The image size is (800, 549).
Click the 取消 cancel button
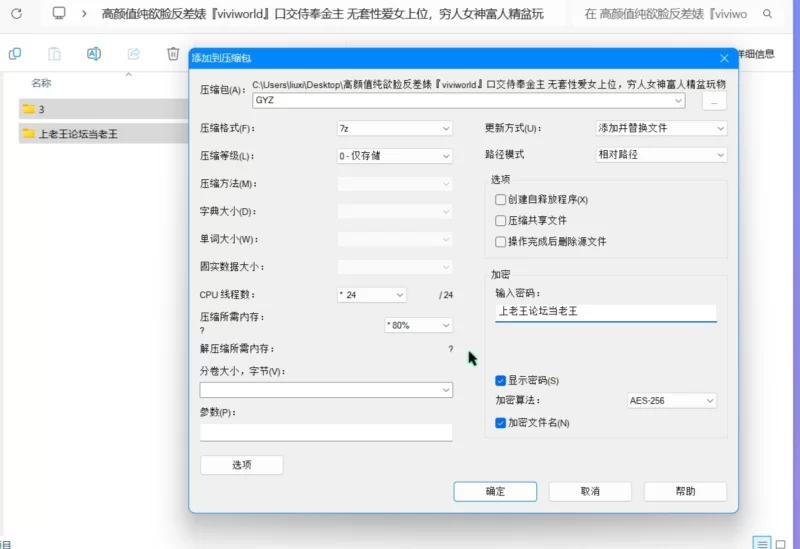[590, 491]
